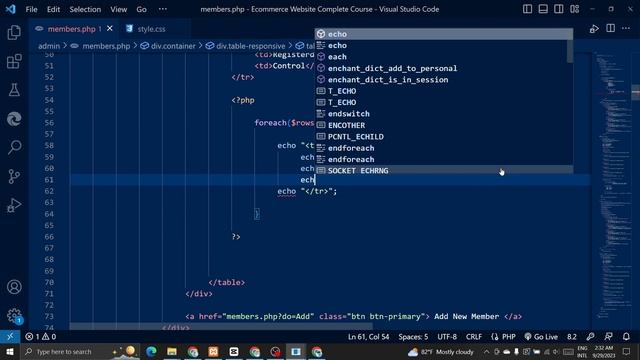Viewport: 640px width, 360px height.
Task: Choose the endswitch suggestion
Action: (440, 114)
